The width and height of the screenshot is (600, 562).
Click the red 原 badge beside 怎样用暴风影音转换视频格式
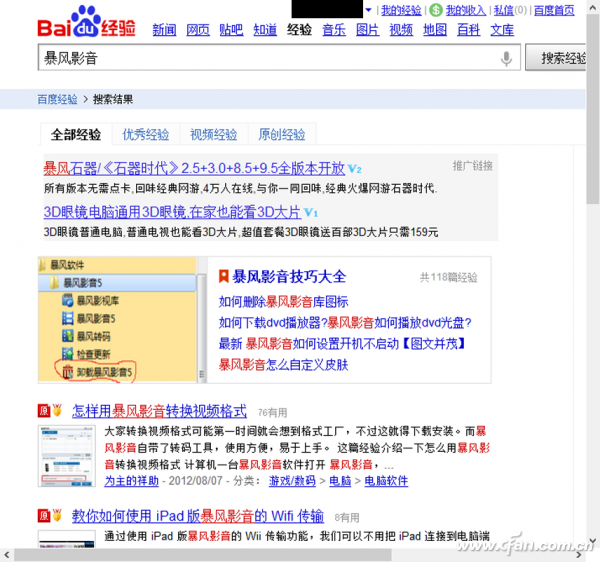click(x=44, y=411)
